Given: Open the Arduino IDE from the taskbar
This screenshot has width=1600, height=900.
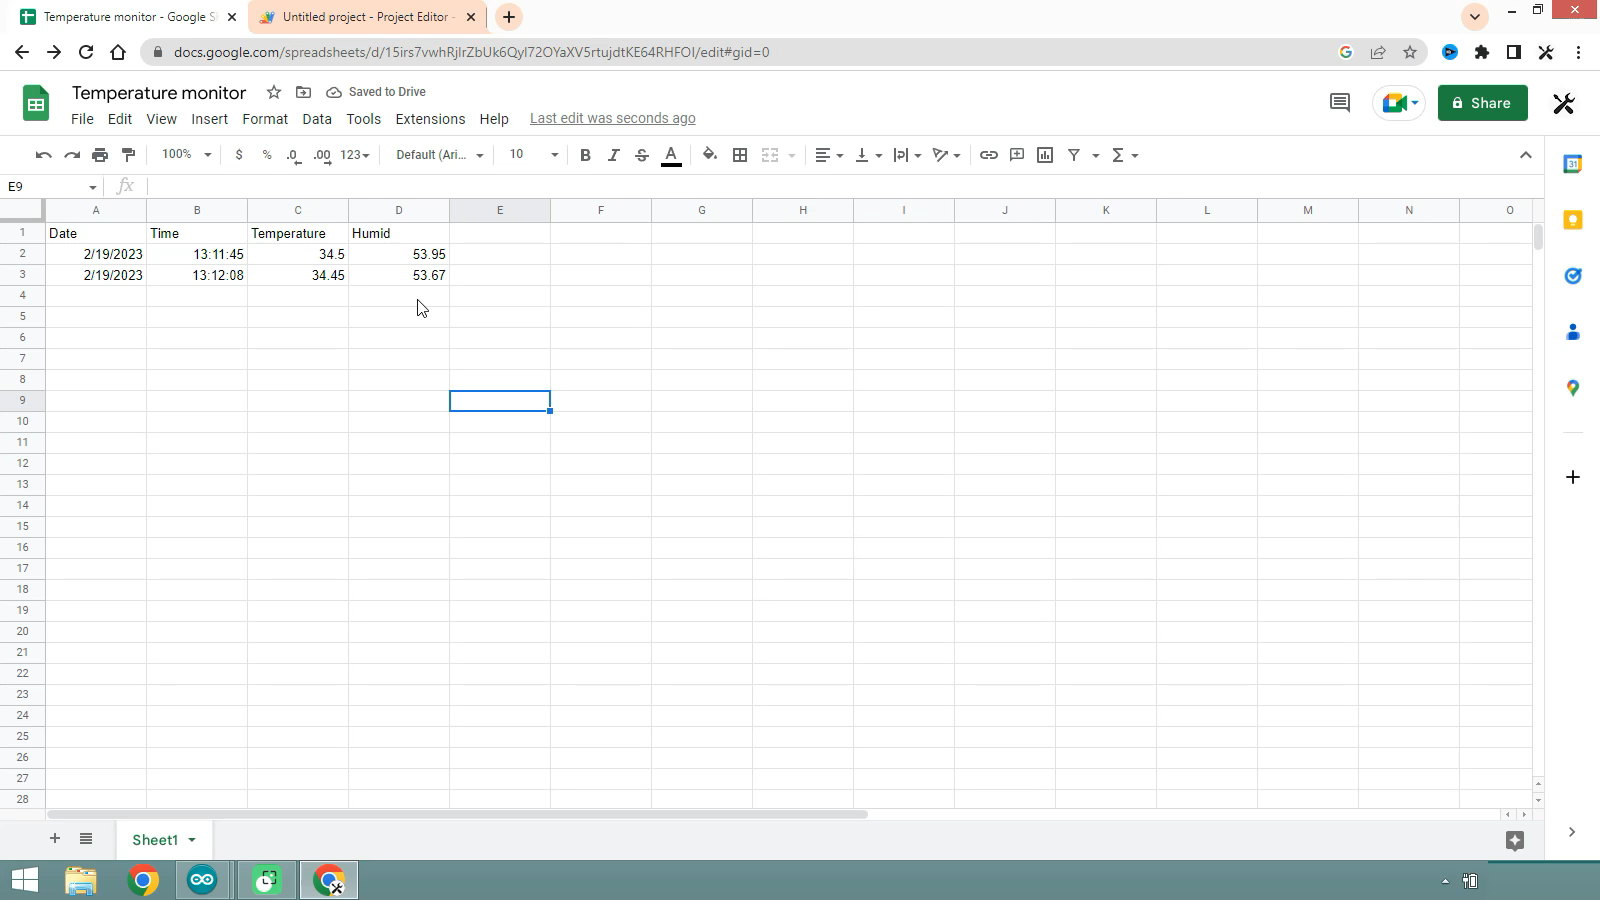Looking at the screenshot, I should coord(203,880).
